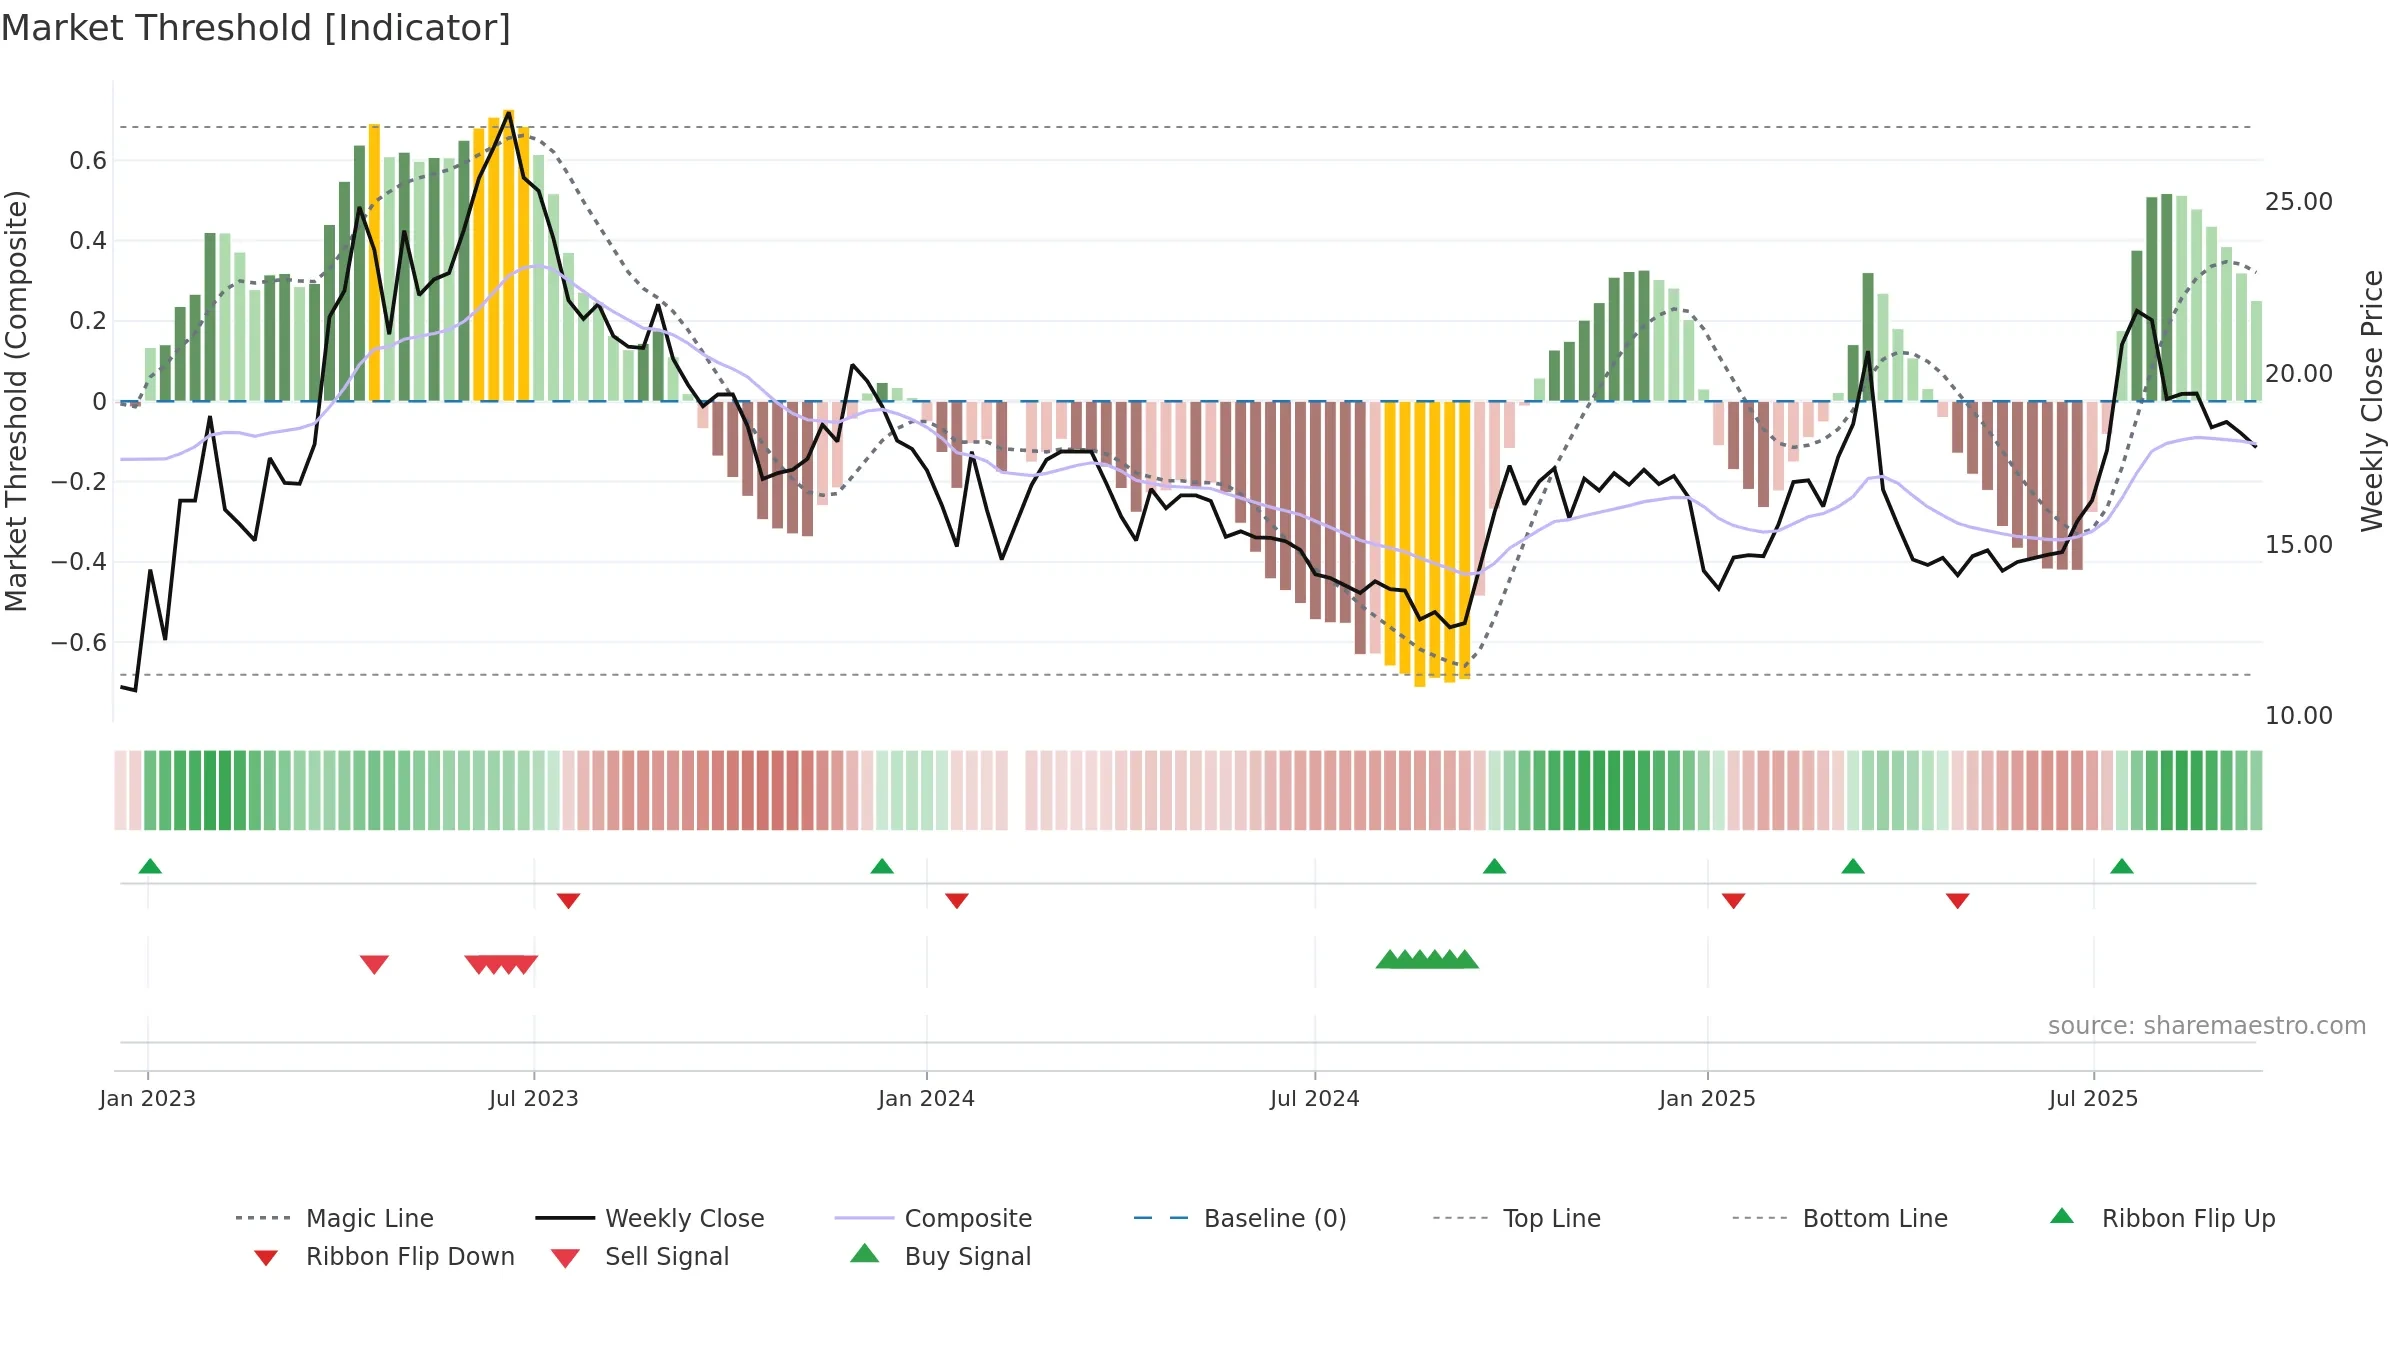
Task: Click the Buy Signal cluster after July 2024
Action: (x=1427, y=959)
